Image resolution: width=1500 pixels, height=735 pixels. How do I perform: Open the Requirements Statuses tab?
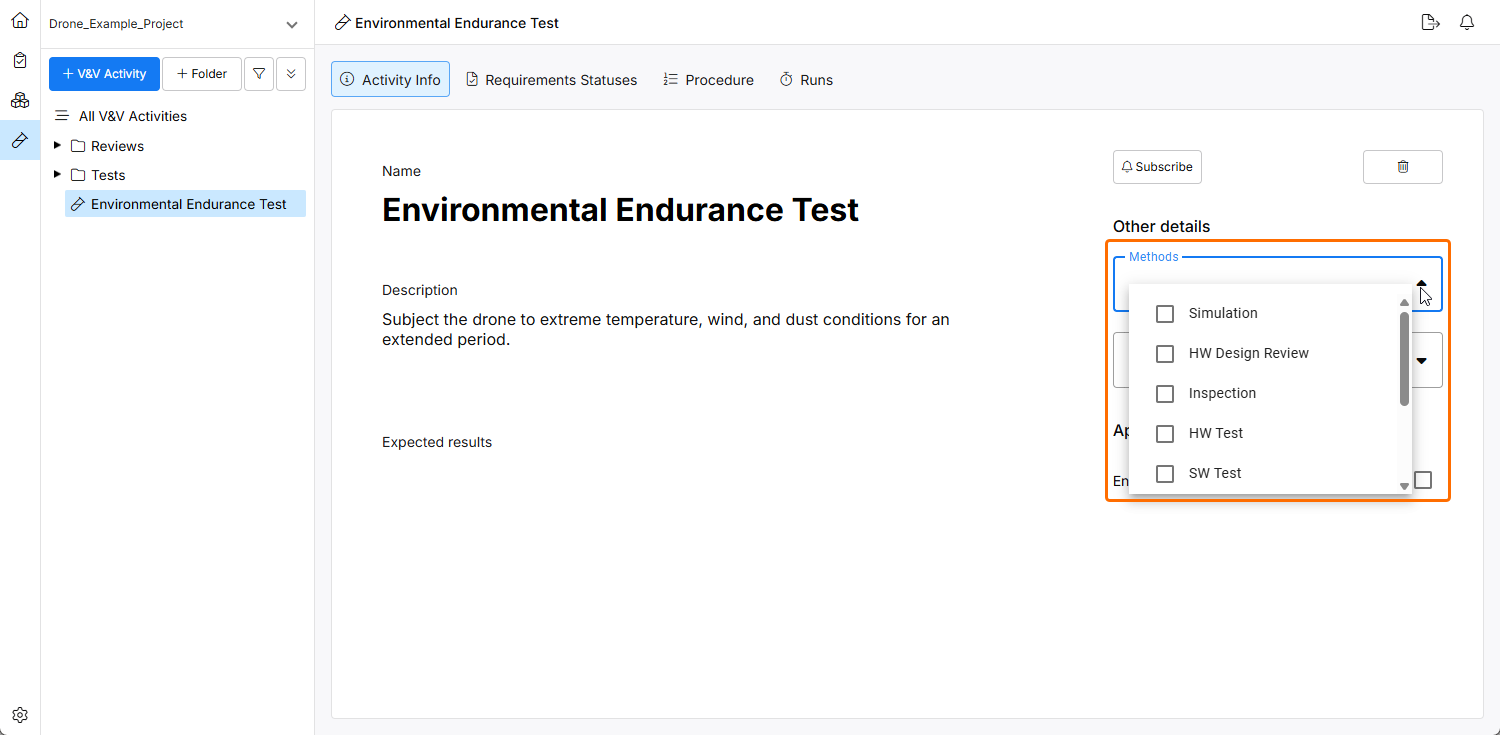pyautogui.click(x=551, y=80)
